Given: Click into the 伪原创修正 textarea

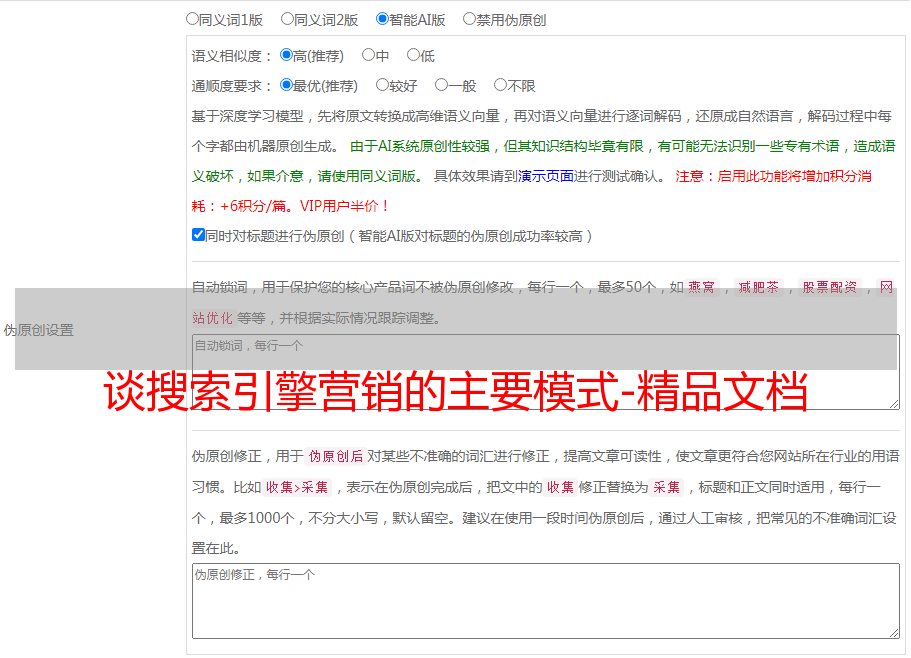Looking at the screenshot, I should 546,601.
